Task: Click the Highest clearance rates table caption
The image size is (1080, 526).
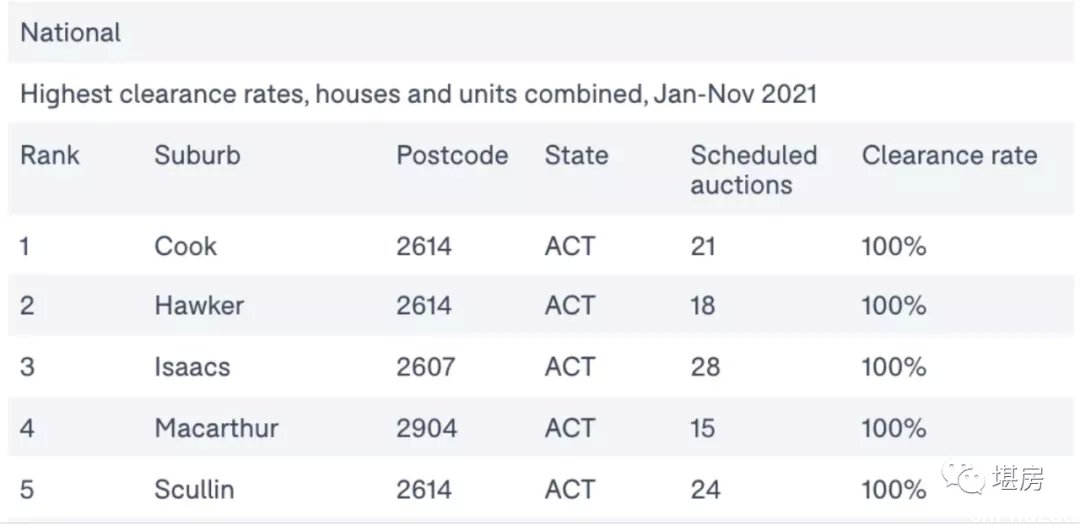Action: 418,94
